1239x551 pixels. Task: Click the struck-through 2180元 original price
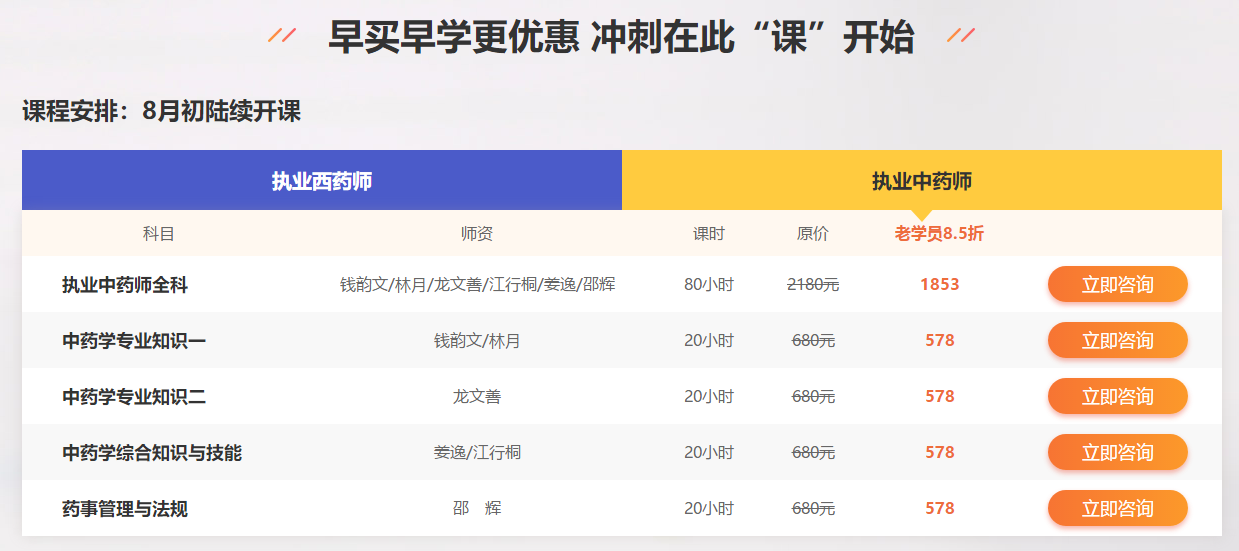(813, 285)
